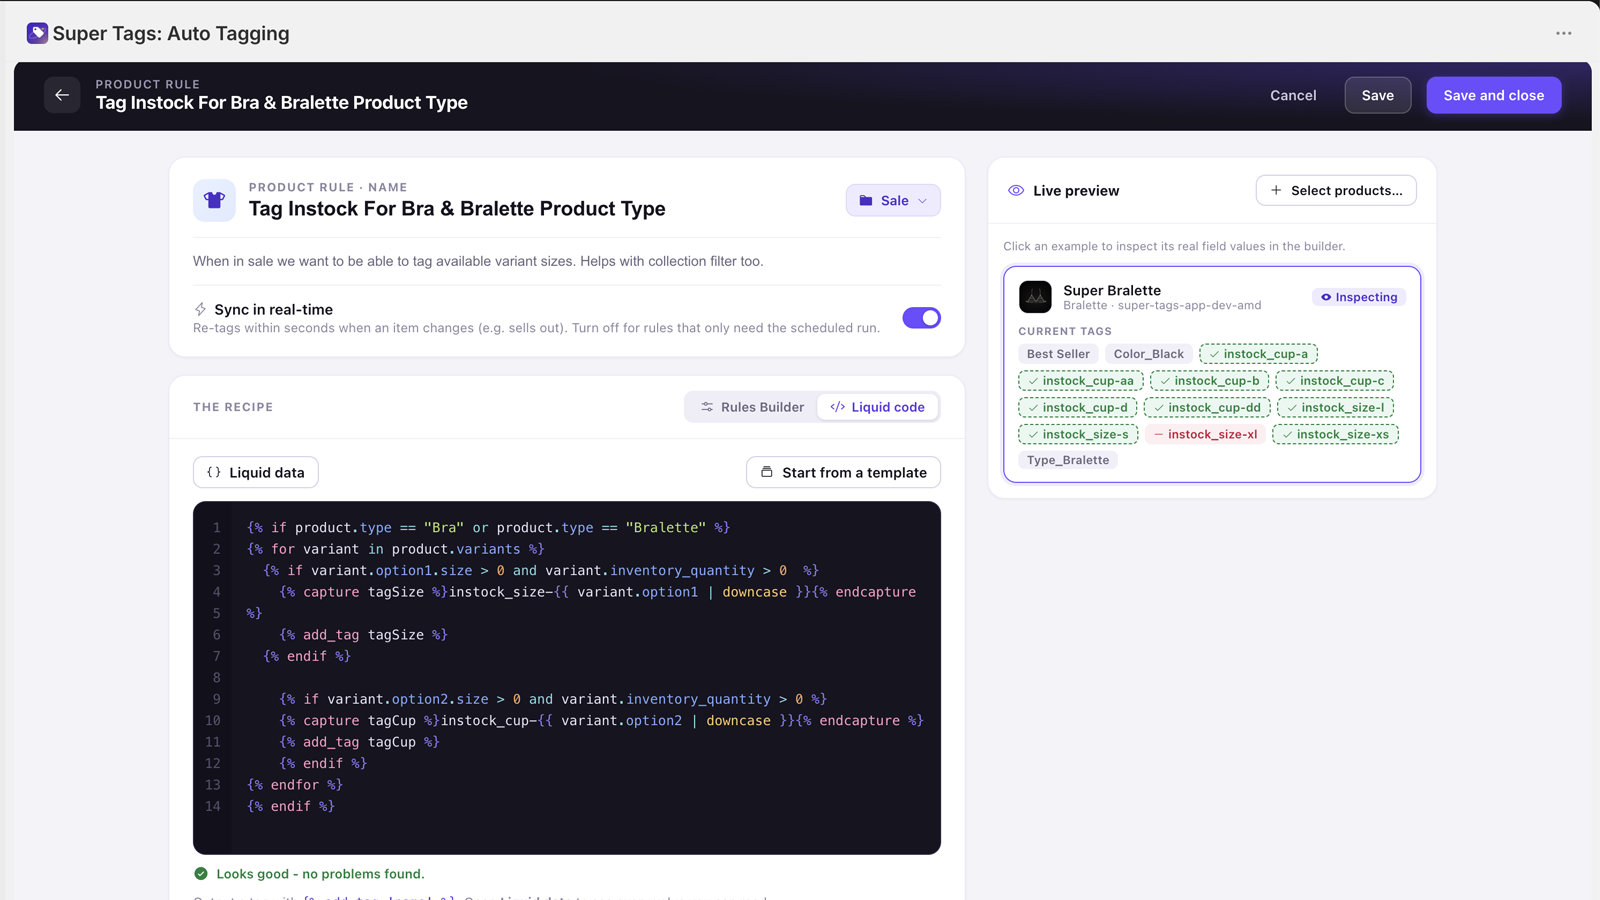Click the Type_Bralette tag
Screen dimensions: 1600x900
coord(1068,460)
